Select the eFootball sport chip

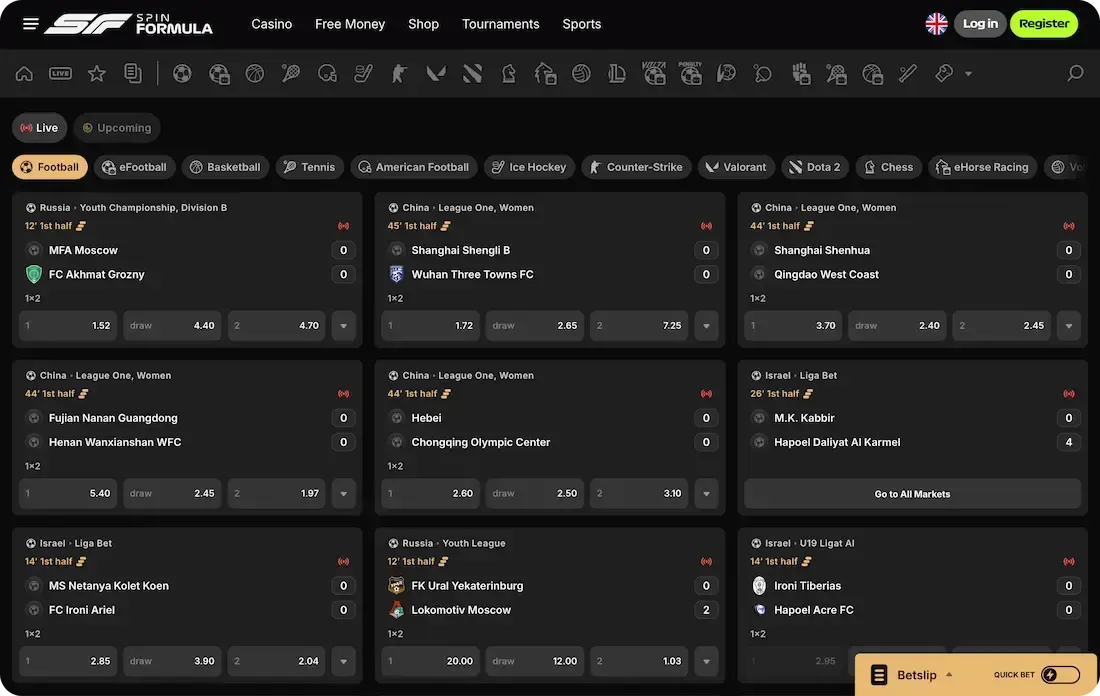click(134, 167)
